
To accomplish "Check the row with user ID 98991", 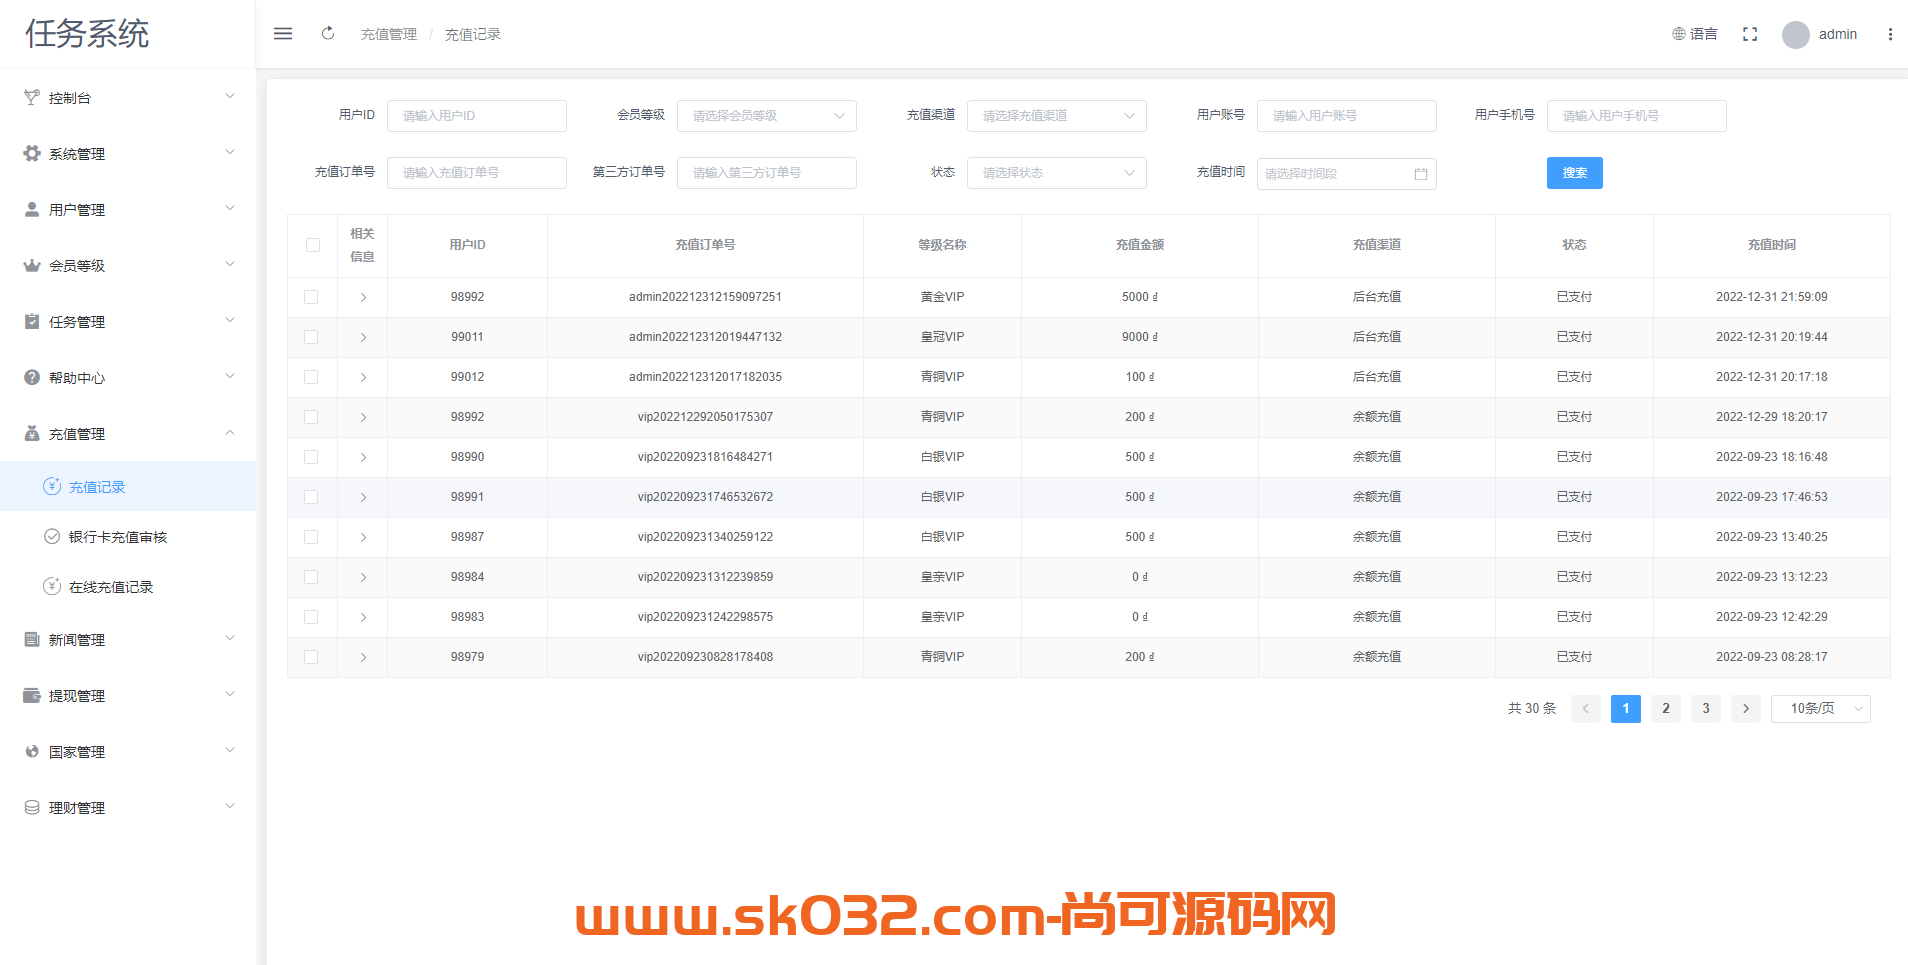I will coord(311,497).
